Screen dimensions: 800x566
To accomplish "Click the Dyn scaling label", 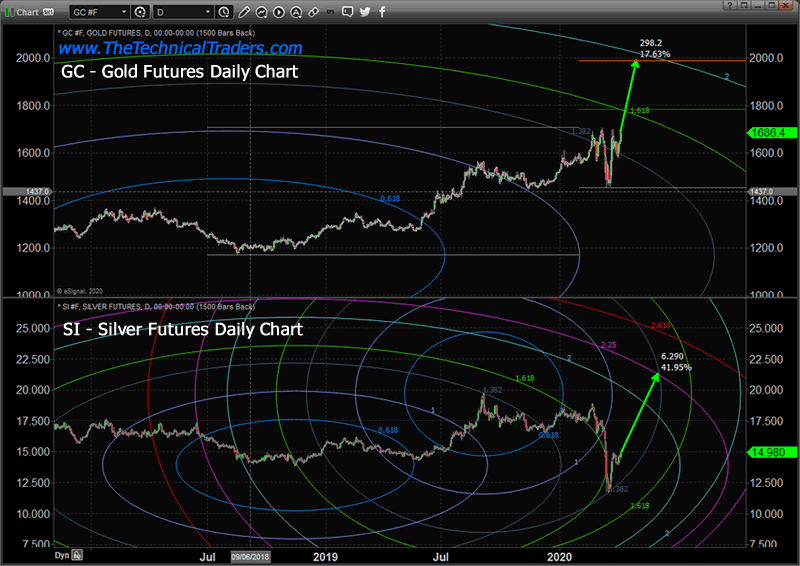I will pyautogui.click(x=62, y=555).
